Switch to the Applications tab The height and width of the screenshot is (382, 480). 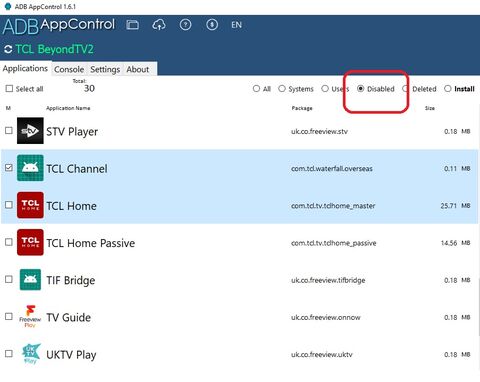click(25, 68)
